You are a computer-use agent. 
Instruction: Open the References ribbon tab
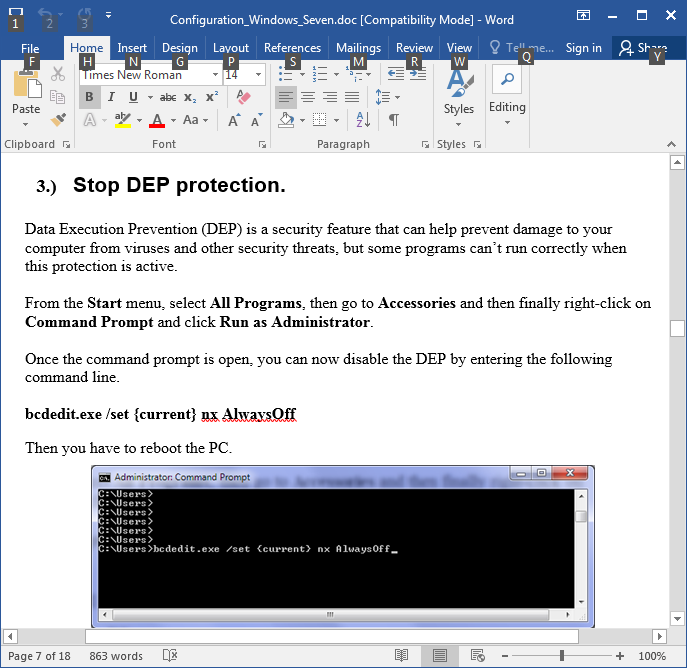pos(292,48)
